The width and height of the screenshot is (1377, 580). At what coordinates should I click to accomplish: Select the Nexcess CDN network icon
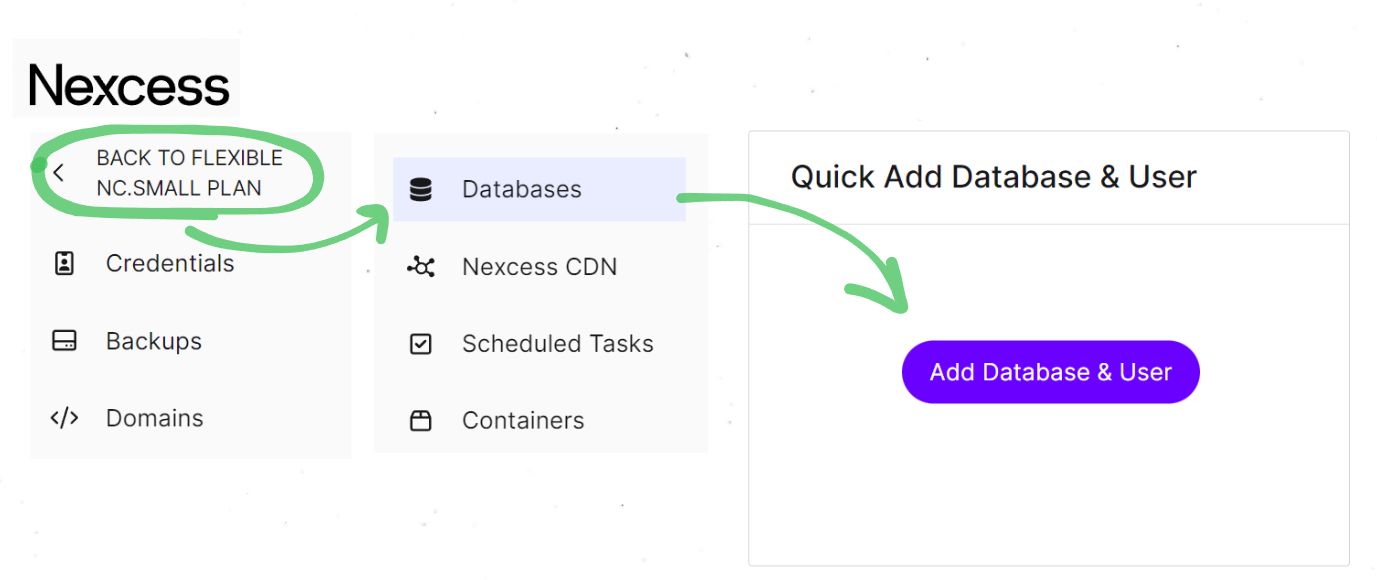(420, 267)
